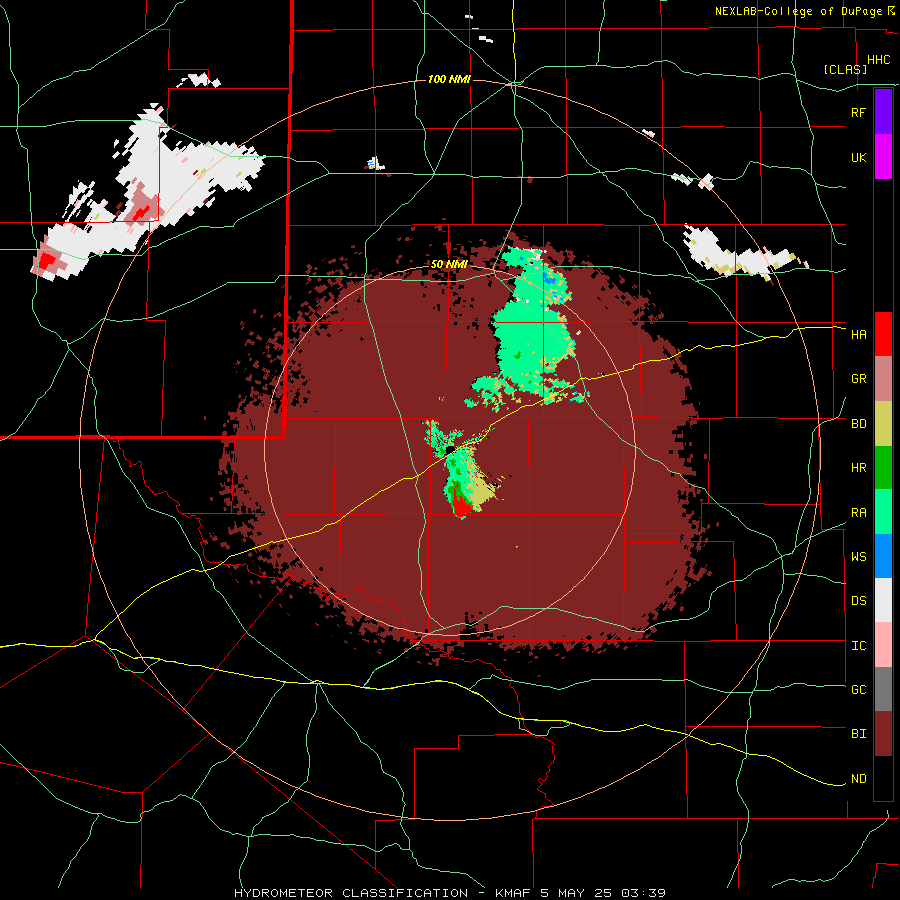Select the 'GR' graupel label text
Screen dimensions: 900x900
coord(858,379)
